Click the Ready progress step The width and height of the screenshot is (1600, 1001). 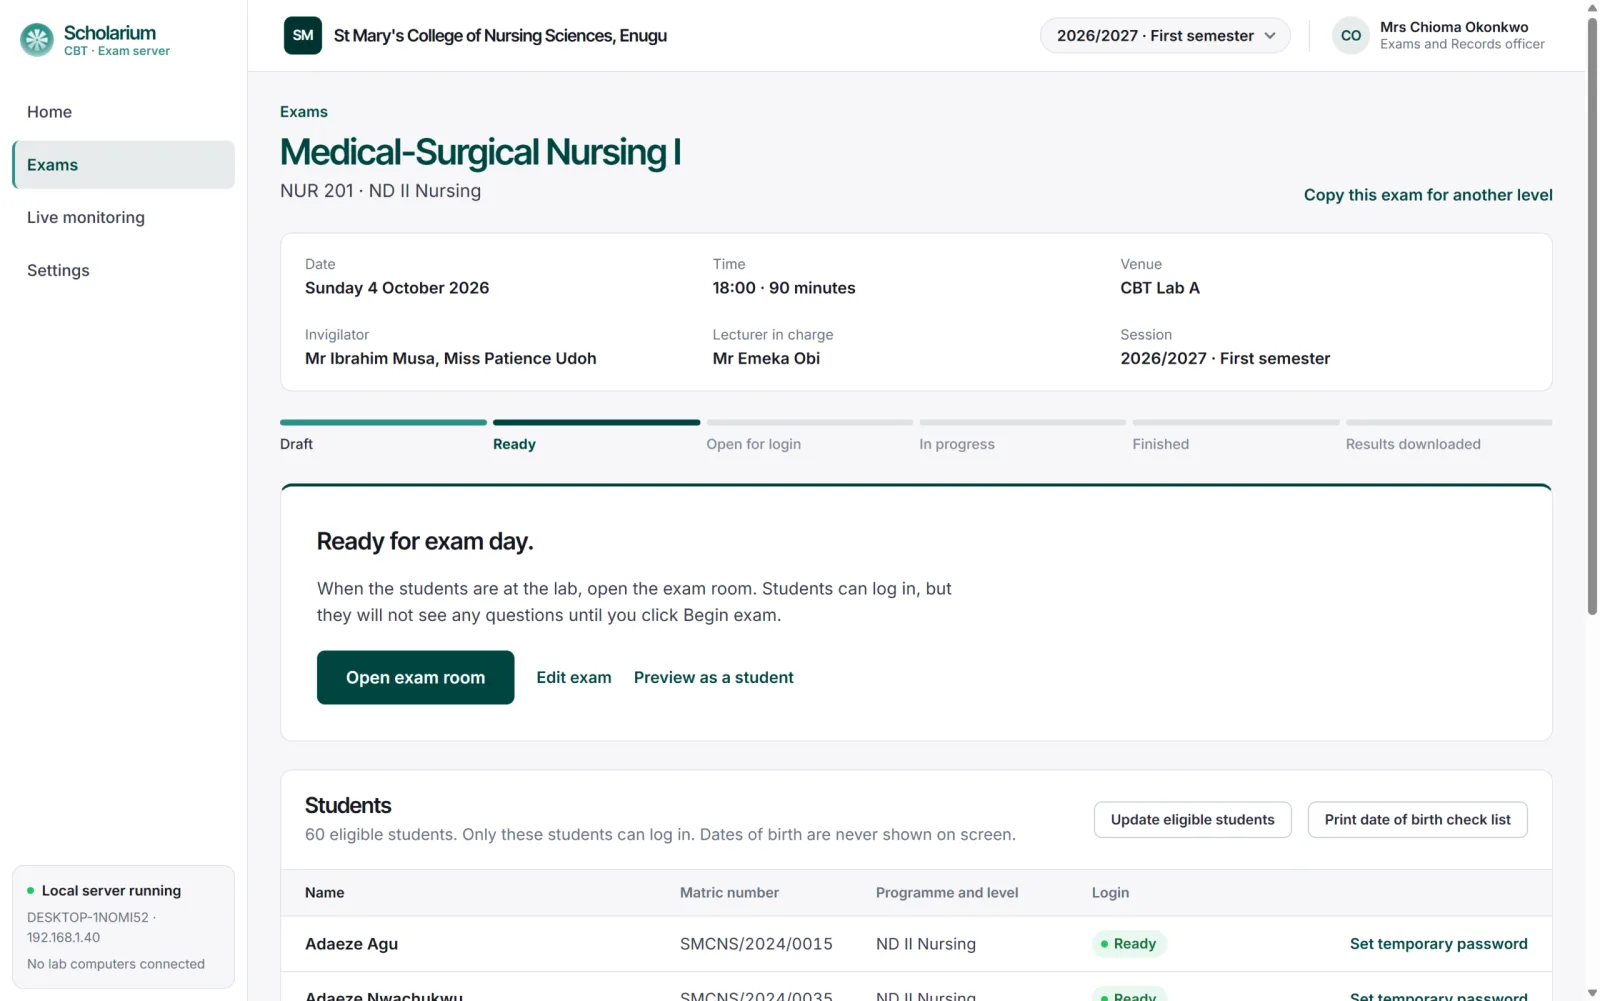tap(596, 436)
